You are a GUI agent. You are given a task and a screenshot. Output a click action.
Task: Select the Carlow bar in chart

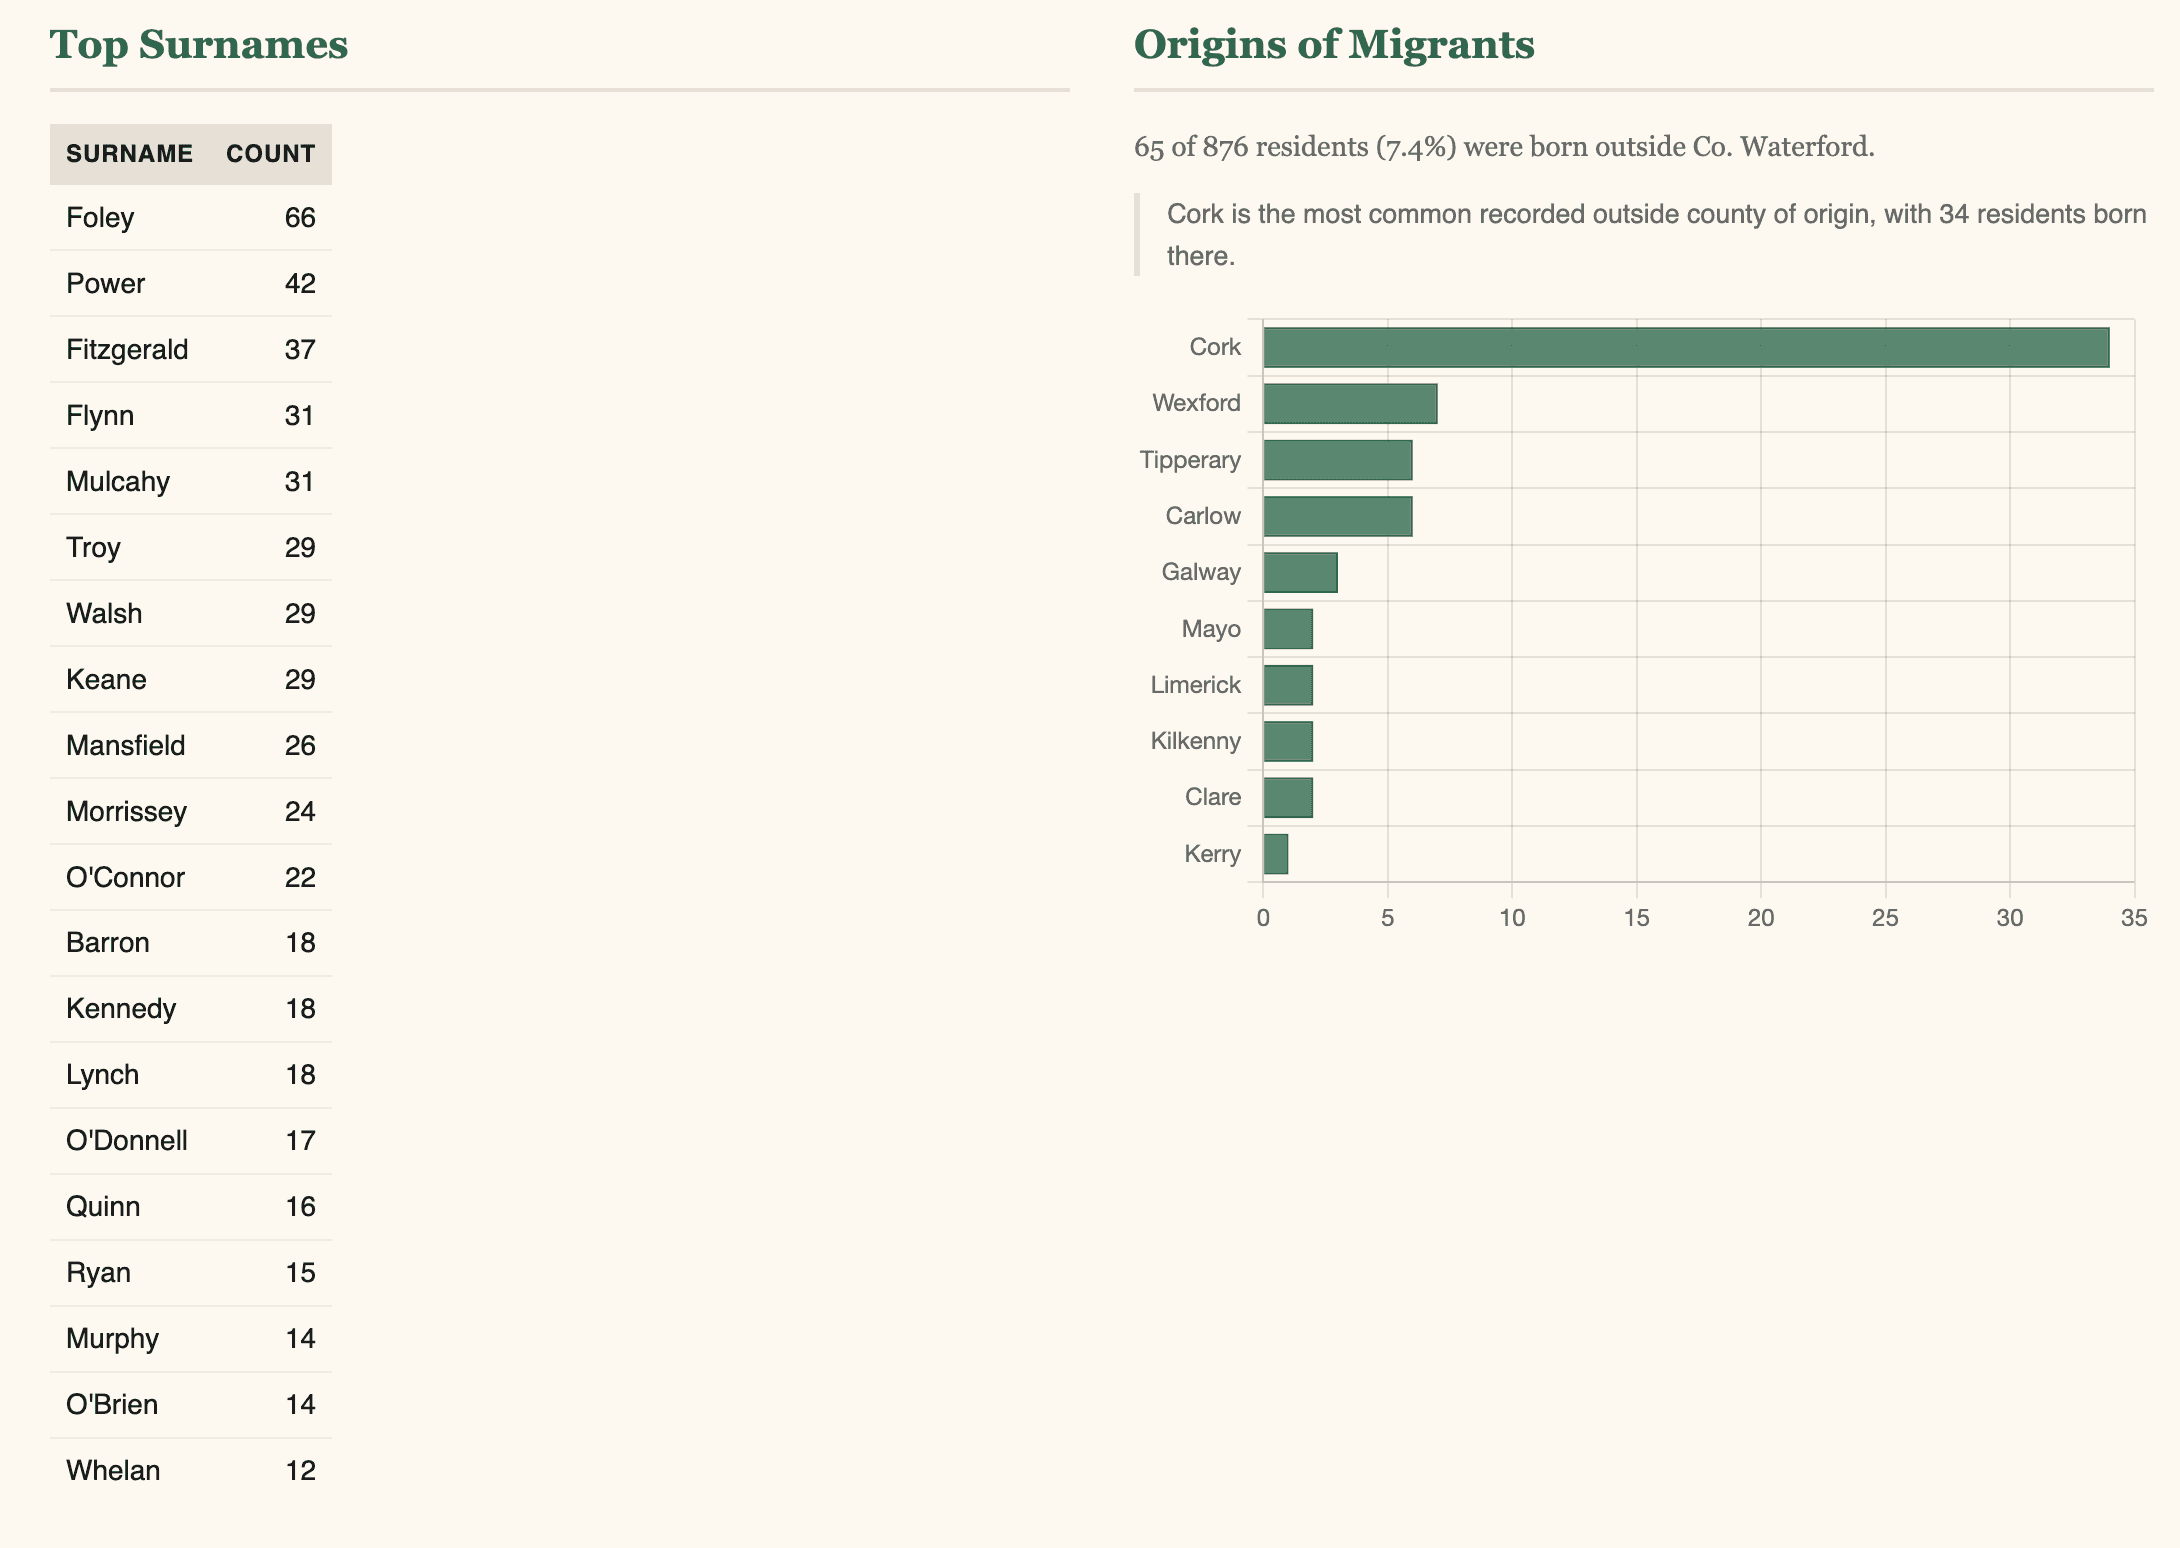1337,516
